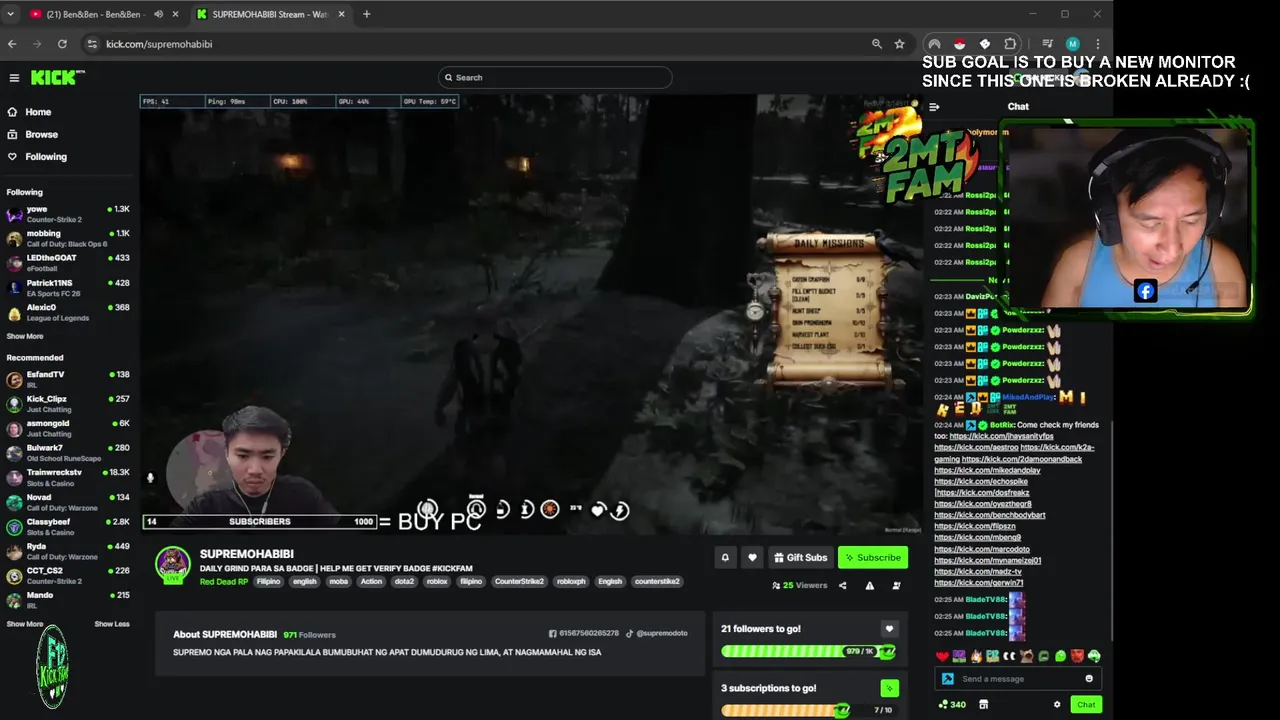The width and height of the screenshot is (1280, 720).
Task: Open followed channel yowe
Action: 68,214
